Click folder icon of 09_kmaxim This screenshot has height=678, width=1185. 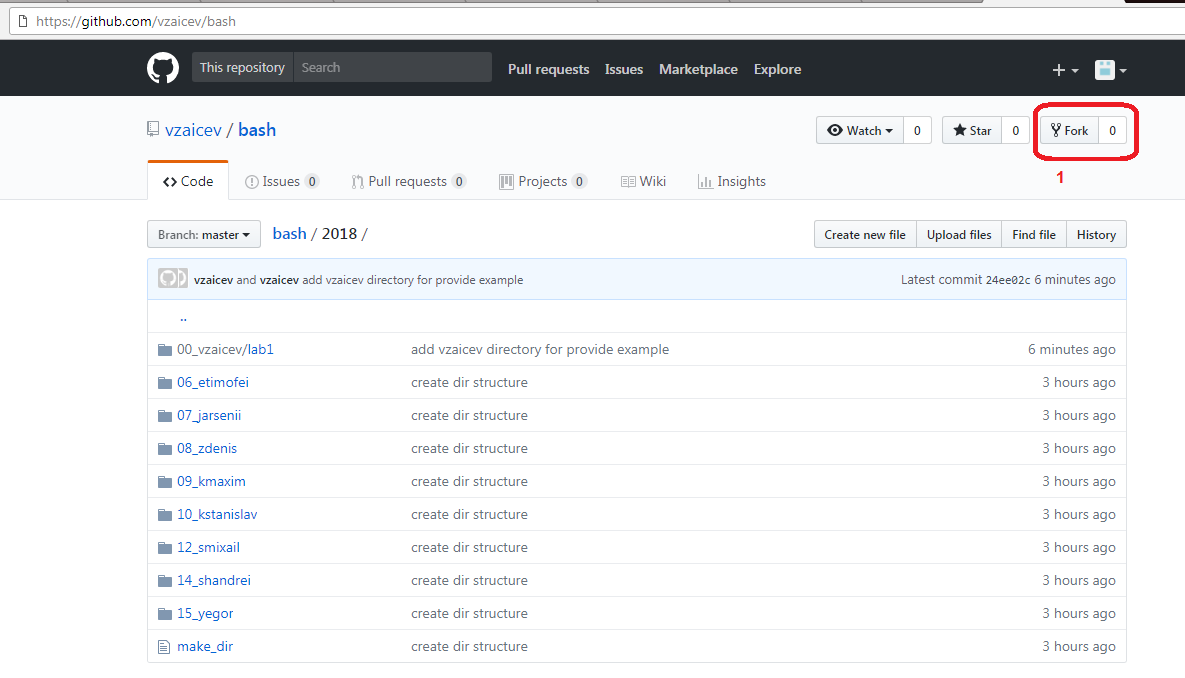click(x=165, y=481)
